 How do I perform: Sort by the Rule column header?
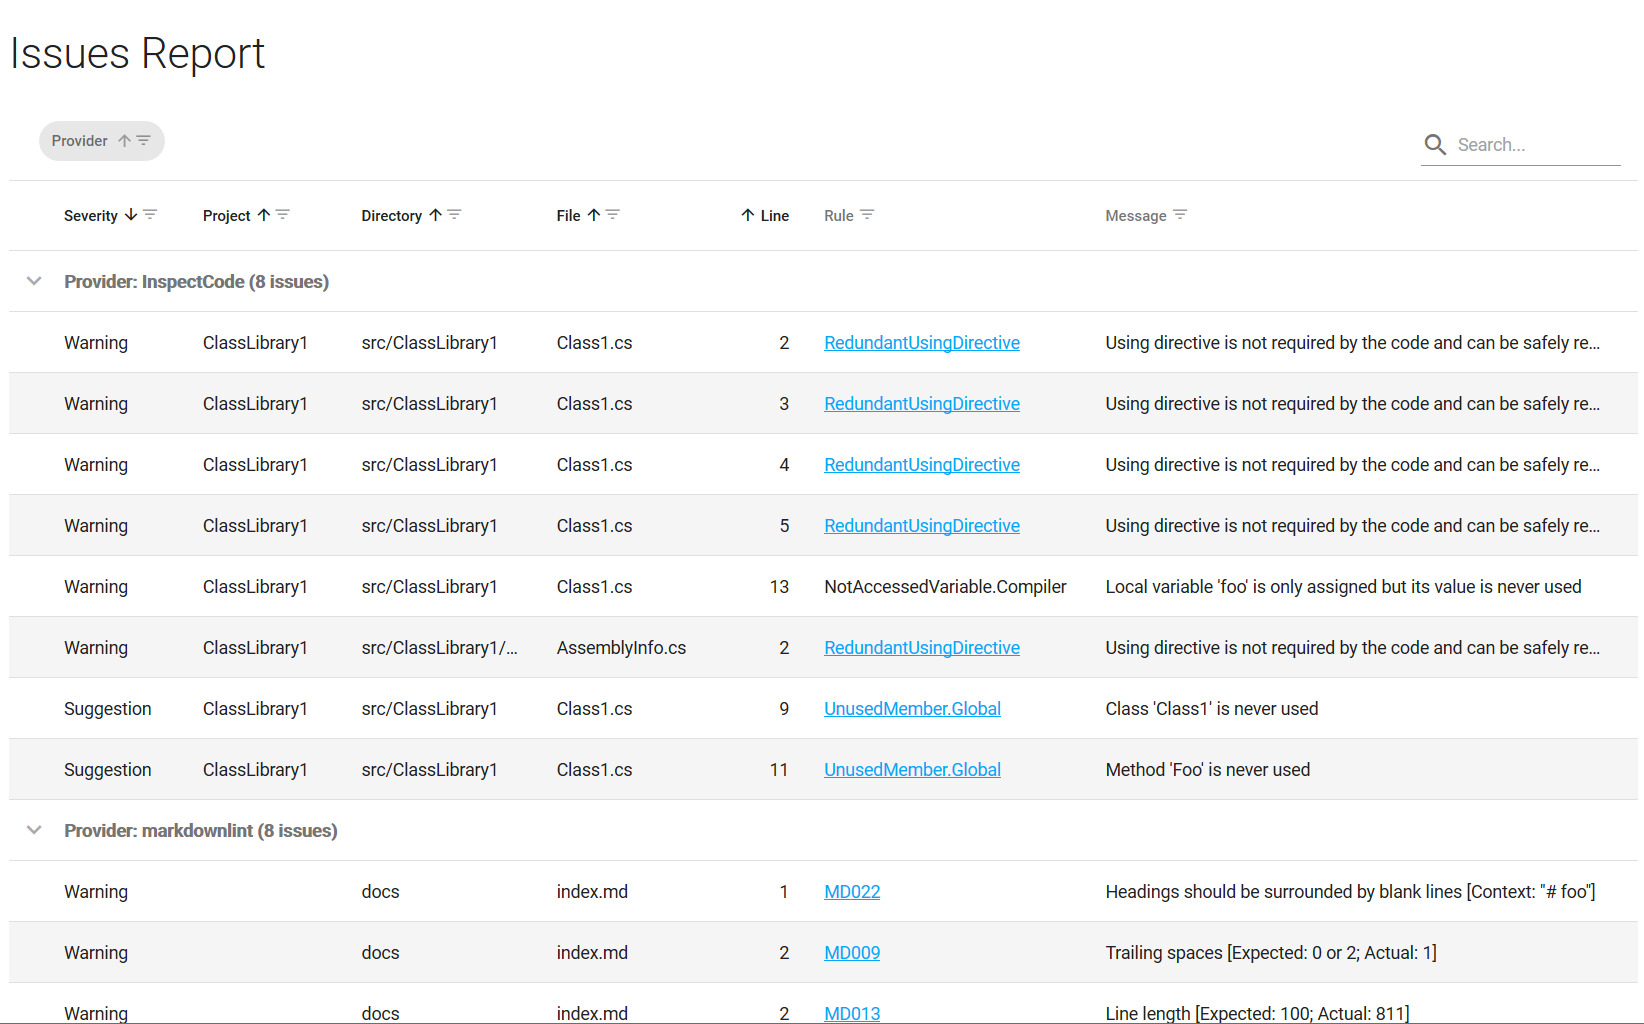pos(839,216)
